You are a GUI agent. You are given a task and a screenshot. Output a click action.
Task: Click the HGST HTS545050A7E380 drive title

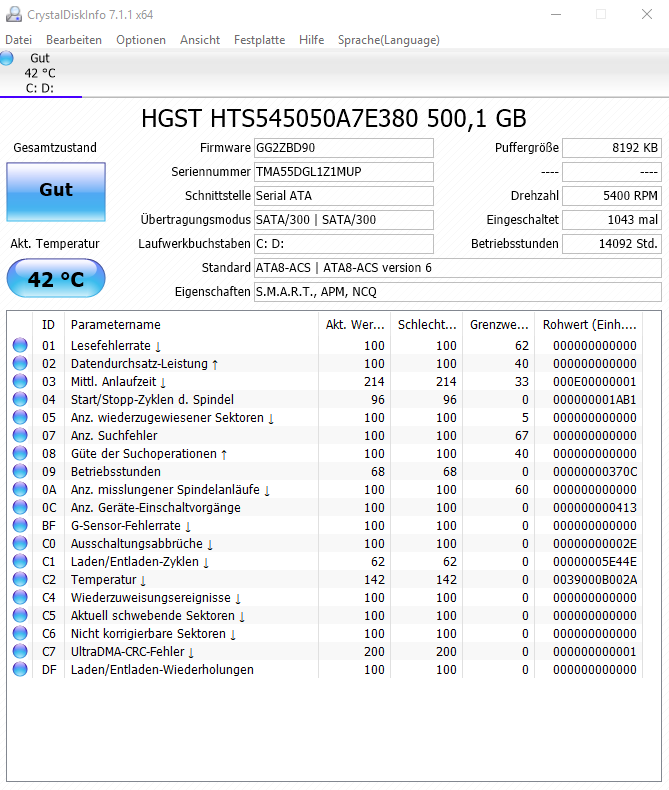pyautogui.click(x=333, y=119)
